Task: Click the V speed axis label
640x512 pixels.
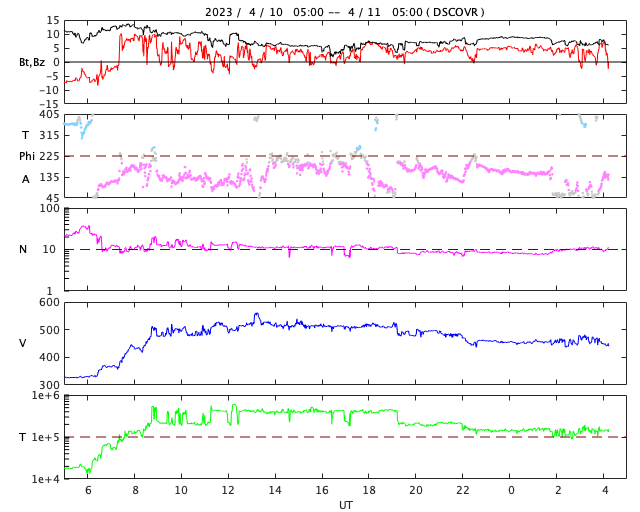Action: point(23,343)
